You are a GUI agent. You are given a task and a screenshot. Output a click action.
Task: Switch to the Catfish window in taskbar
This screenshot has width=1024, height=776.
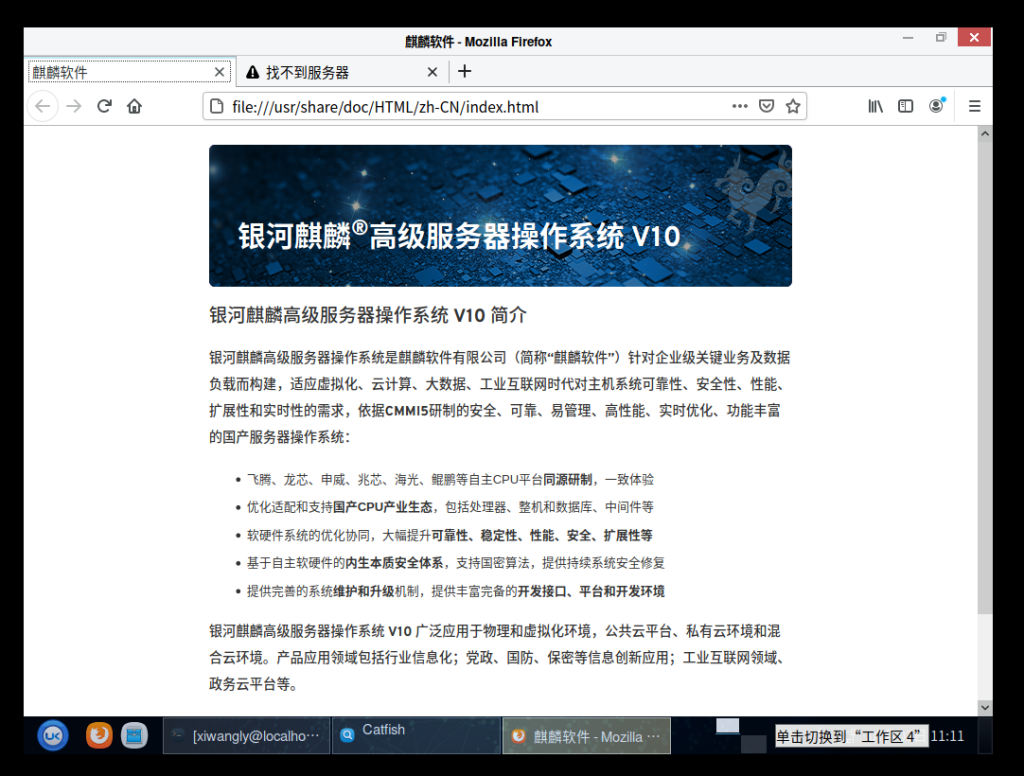(x=417, y=736)
